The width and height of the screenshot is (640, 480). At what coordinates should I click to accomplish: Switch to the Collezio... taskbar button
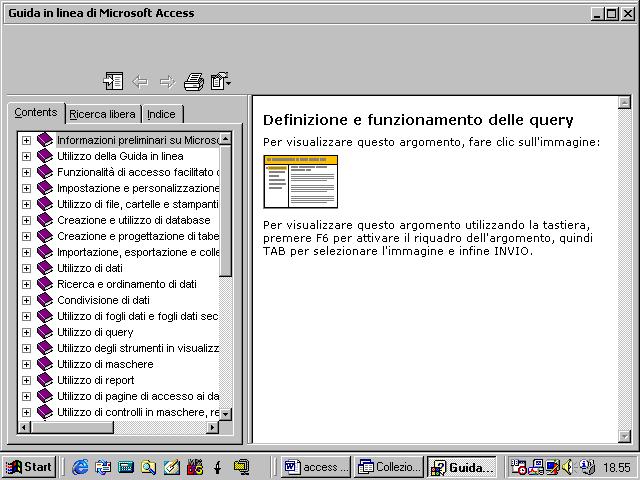[389, 467]
